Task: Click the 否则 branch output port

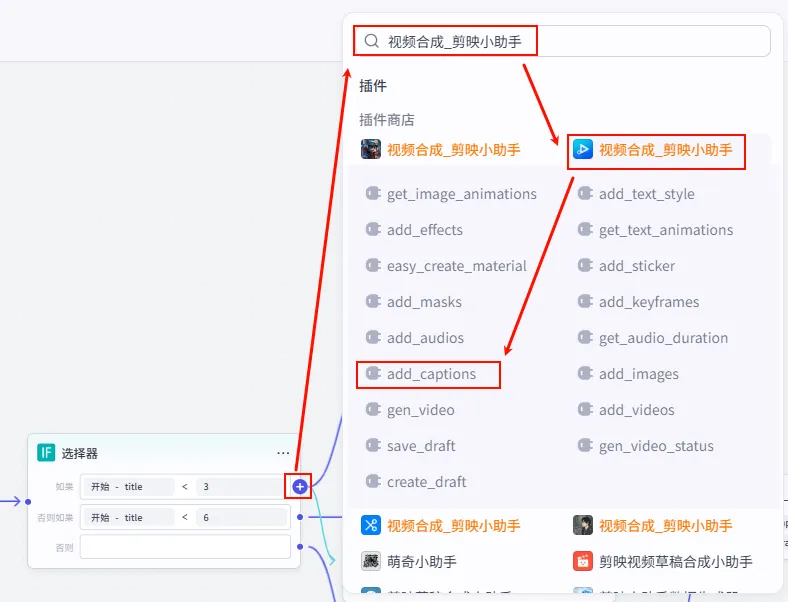Action: tap(300, 547)
